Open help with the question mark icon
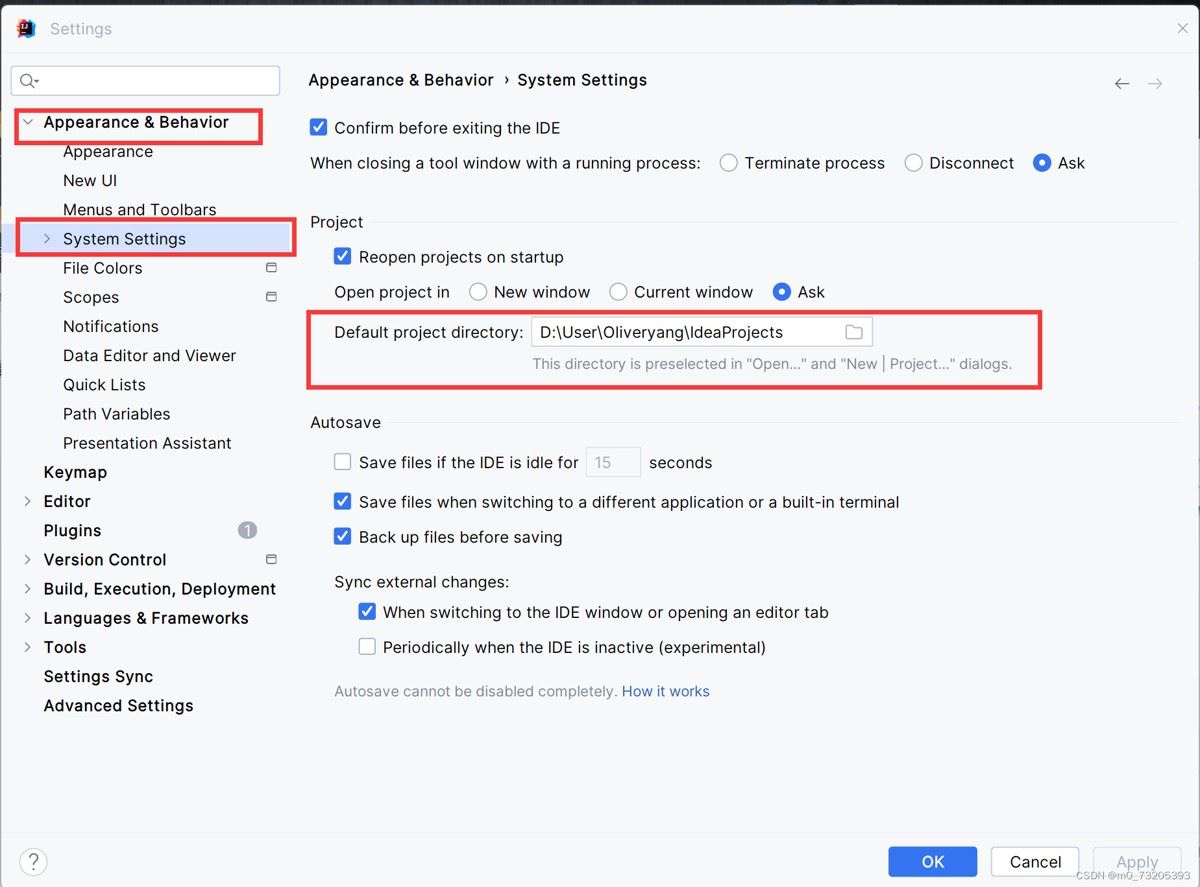The image size is (1200, 887). [x=33, y=861]
